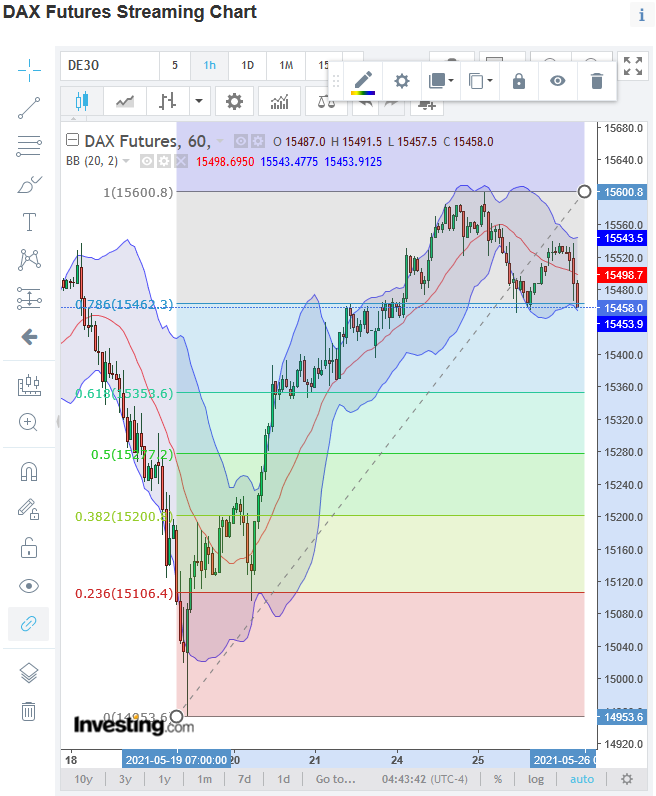Set range to 1d

tap(284, 779)
